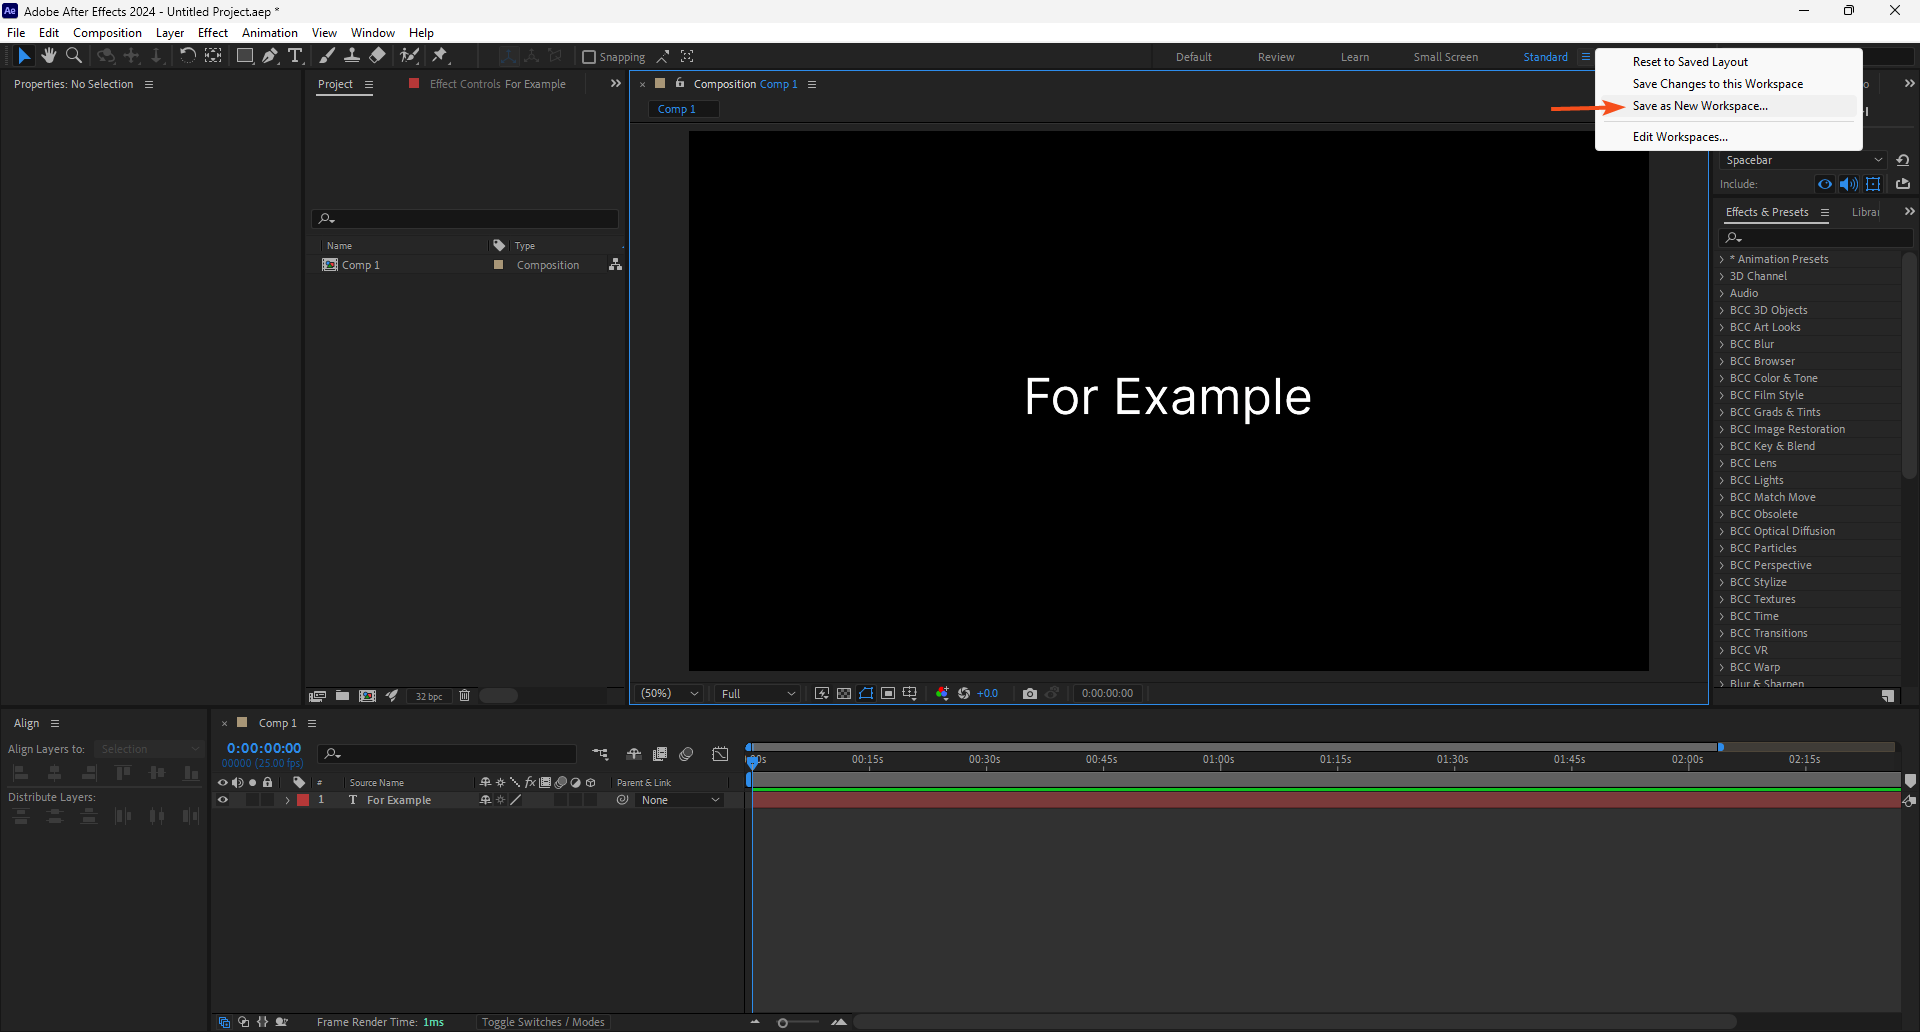Open the Spacebar shortcut dropdown
Viewport: 1920px width, 1032px height.
click(x=1804, y=160)
